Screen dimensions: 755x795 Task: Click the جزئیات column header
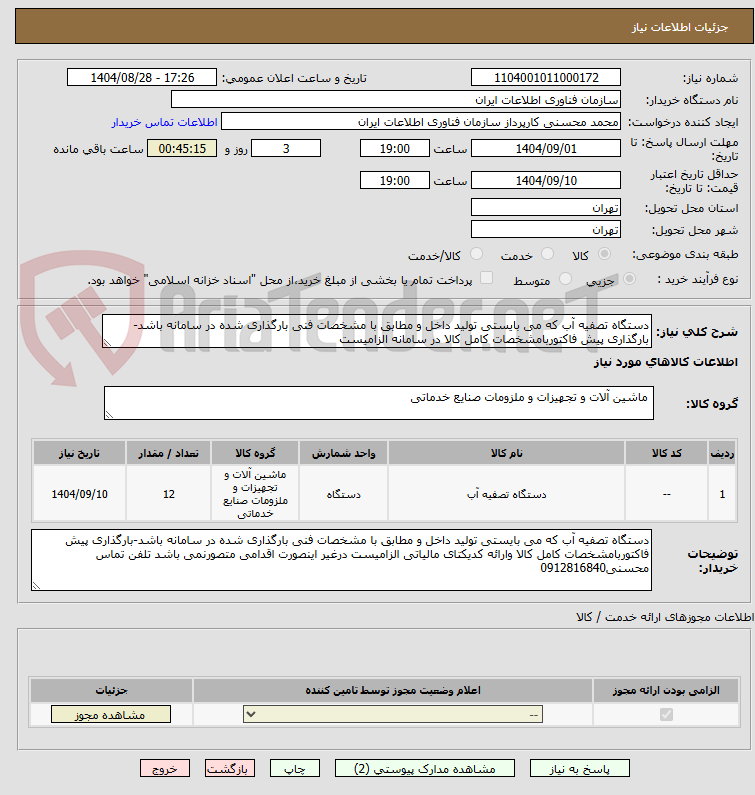111,691
